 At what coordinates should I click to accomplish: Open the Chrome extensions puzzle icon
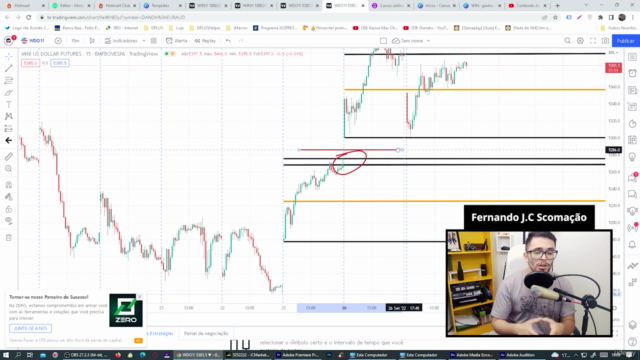click(x=600, y=18)
